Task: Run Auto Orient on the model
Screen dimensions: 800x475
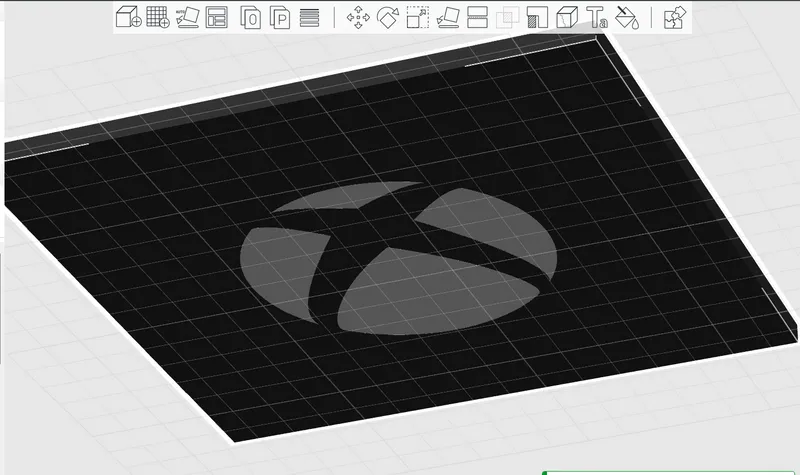Action: click(x=187, y=17)
